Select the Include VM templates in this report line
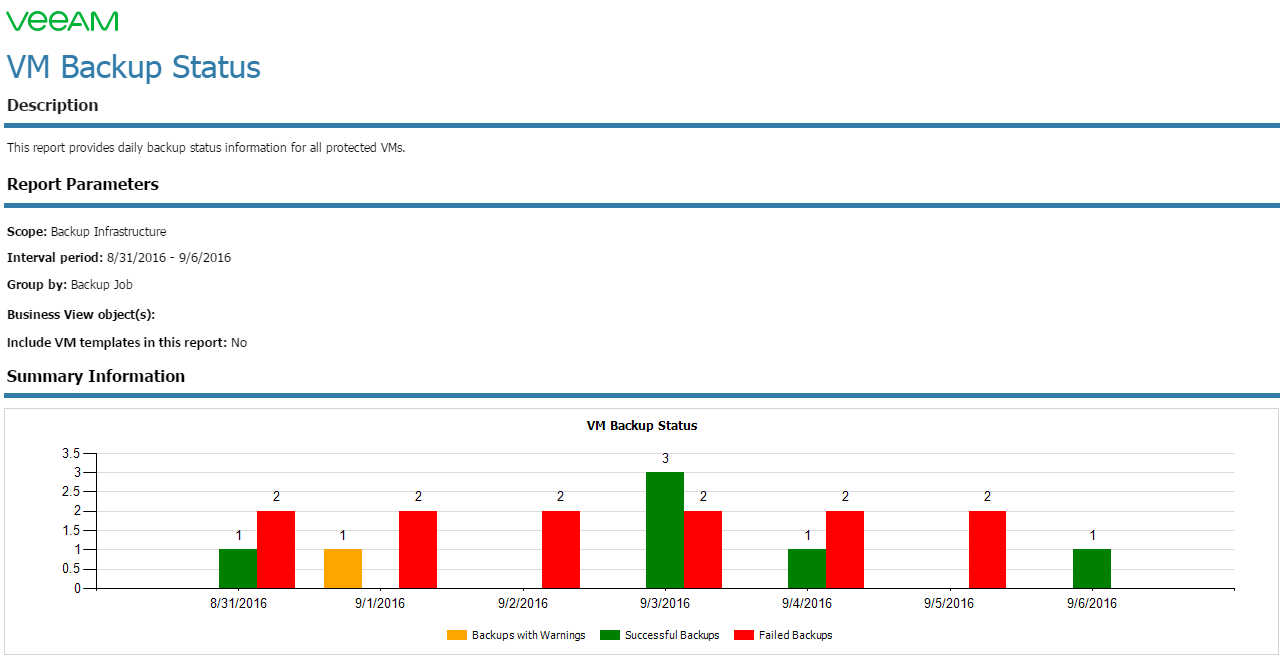The height and width of the screenshot is (658, 1284). (x=127, y=342)
